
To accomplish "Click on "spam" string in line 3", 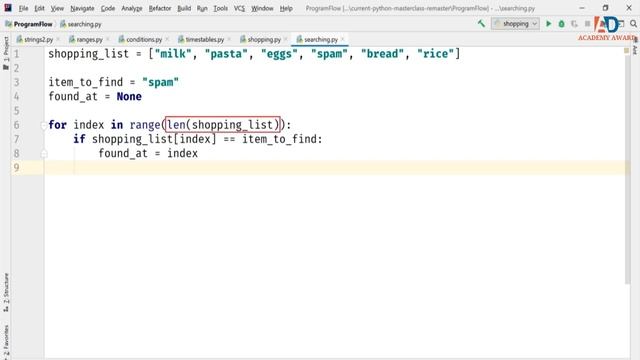I will [160, 82].
